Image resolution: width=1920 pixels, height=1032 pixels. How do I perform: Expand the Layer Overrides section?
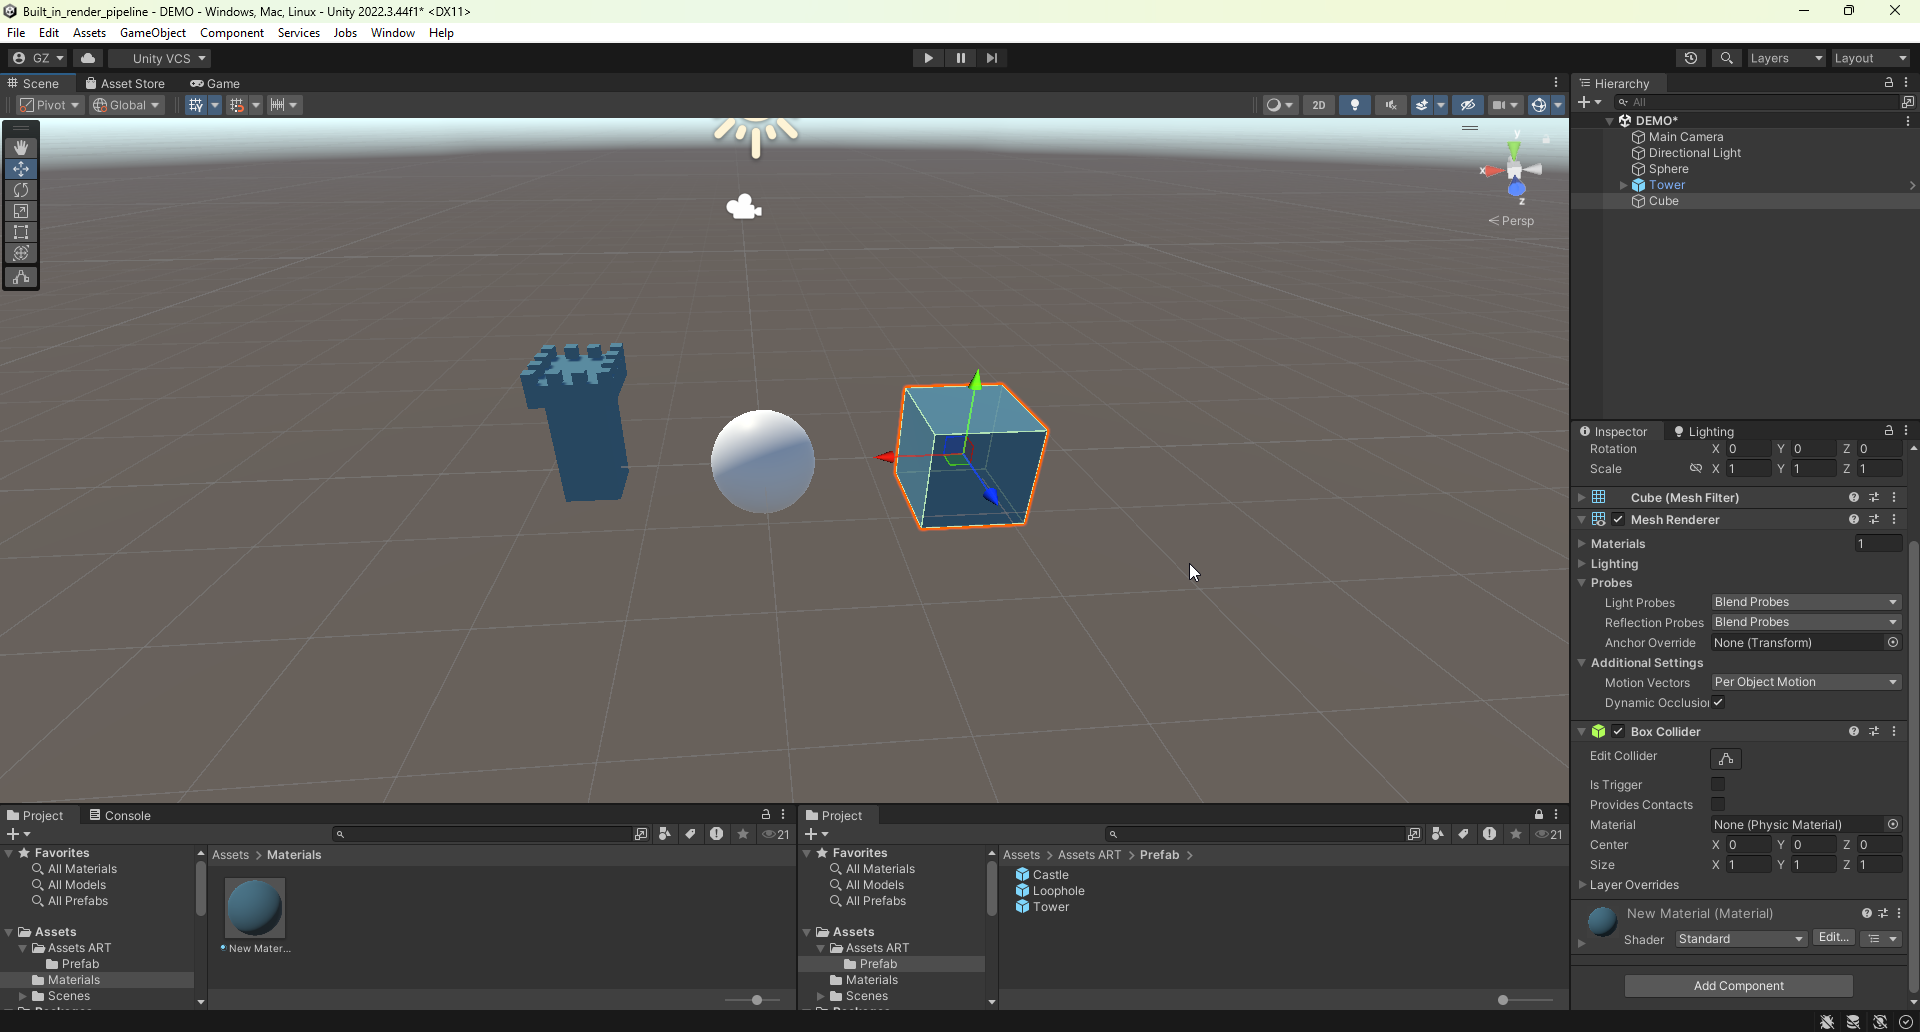(x=1582, y=885)
